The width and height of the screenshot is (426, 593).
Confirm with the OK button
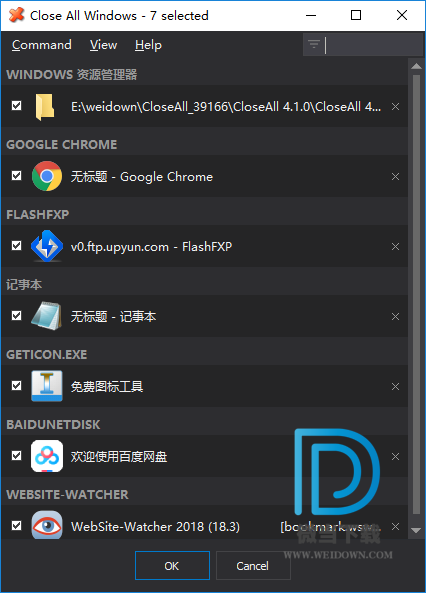(172, 566)
